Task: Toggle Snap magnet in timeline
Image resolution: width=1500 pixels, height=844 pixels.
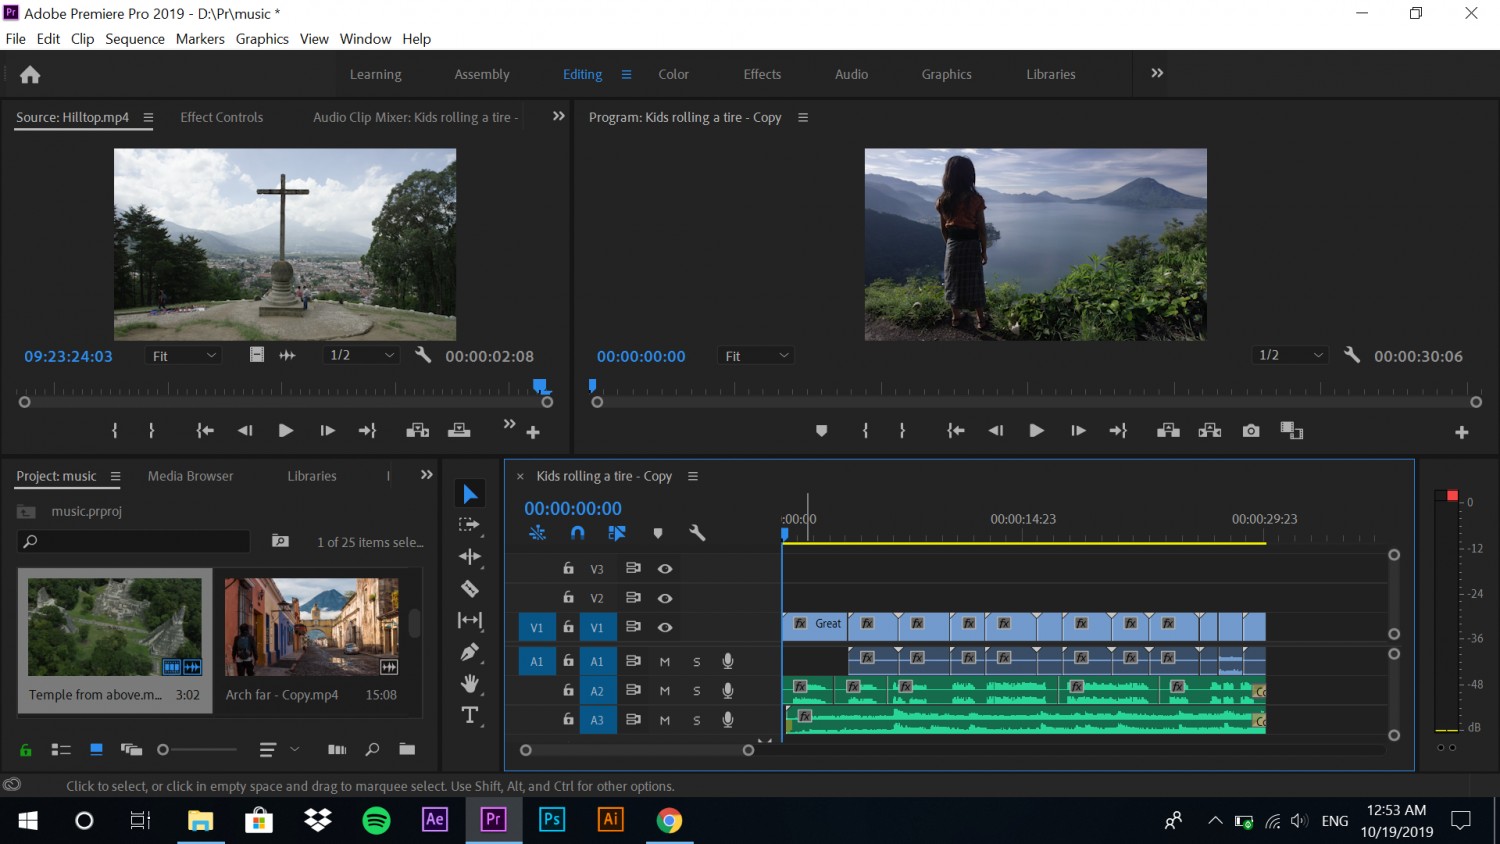Action: pos(578,533)
